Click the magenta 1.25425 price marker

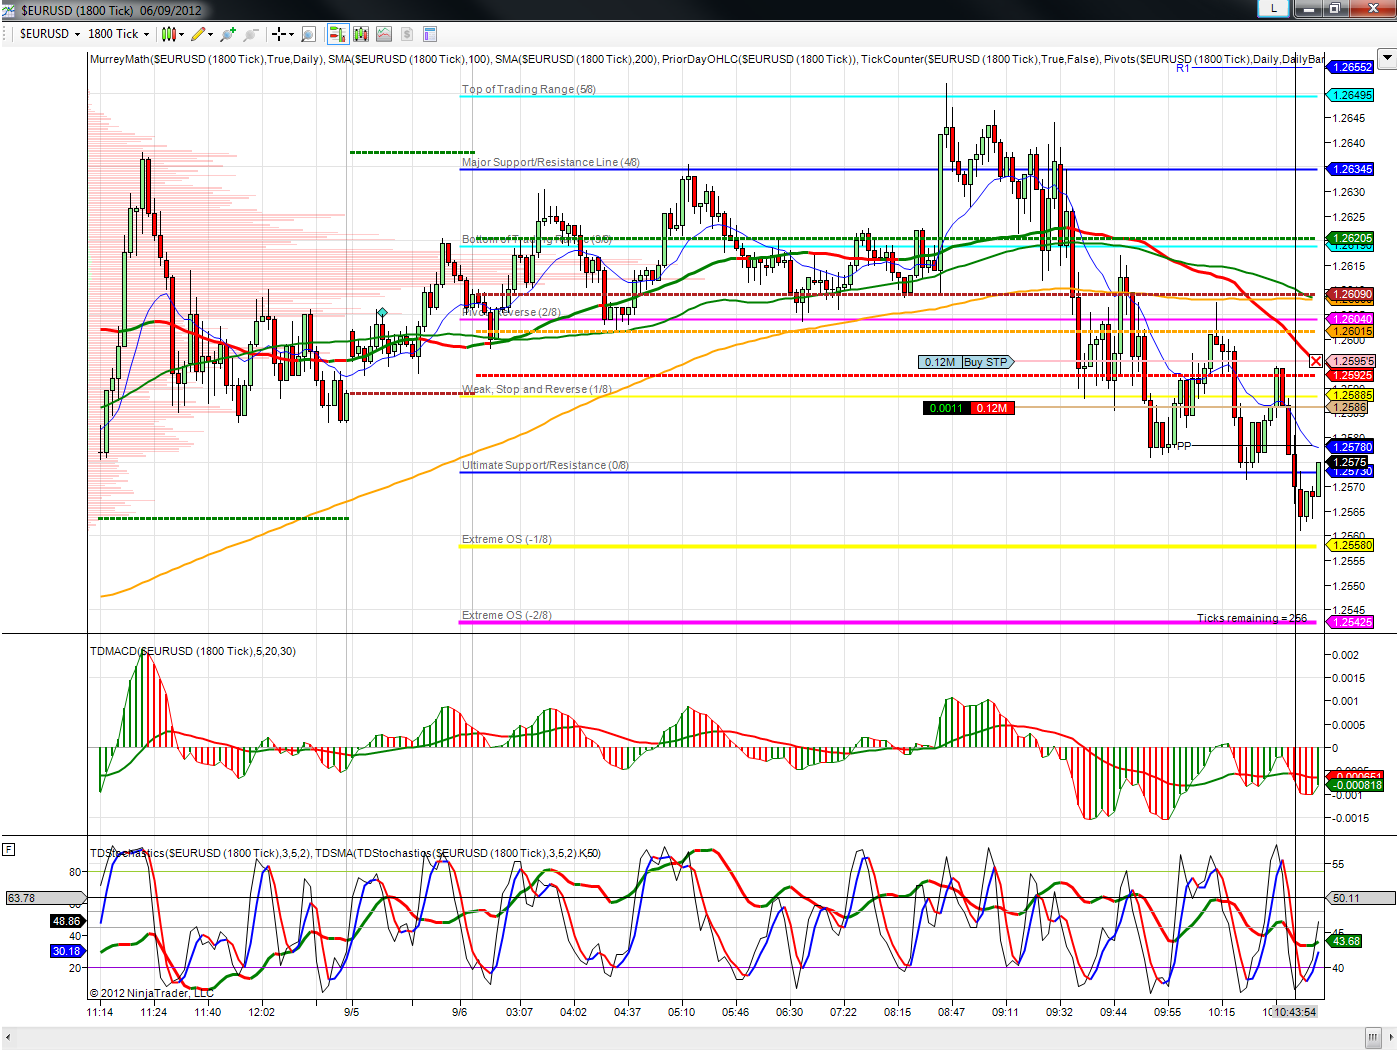point(1351,622)
